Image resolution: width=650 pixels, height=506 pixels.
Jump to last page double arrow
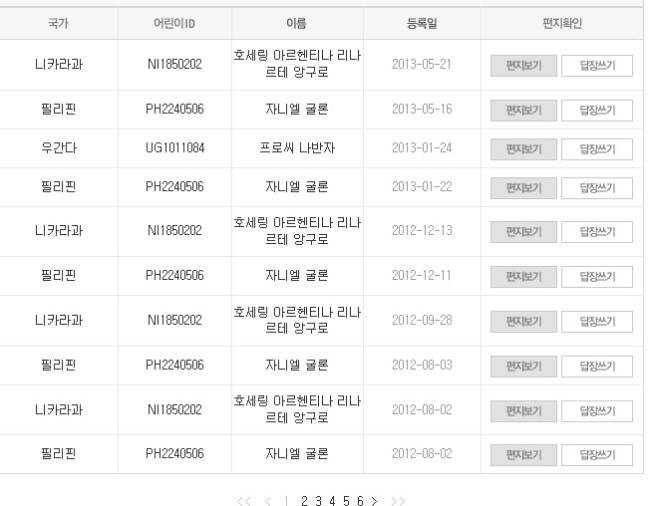tap(398, 501)
